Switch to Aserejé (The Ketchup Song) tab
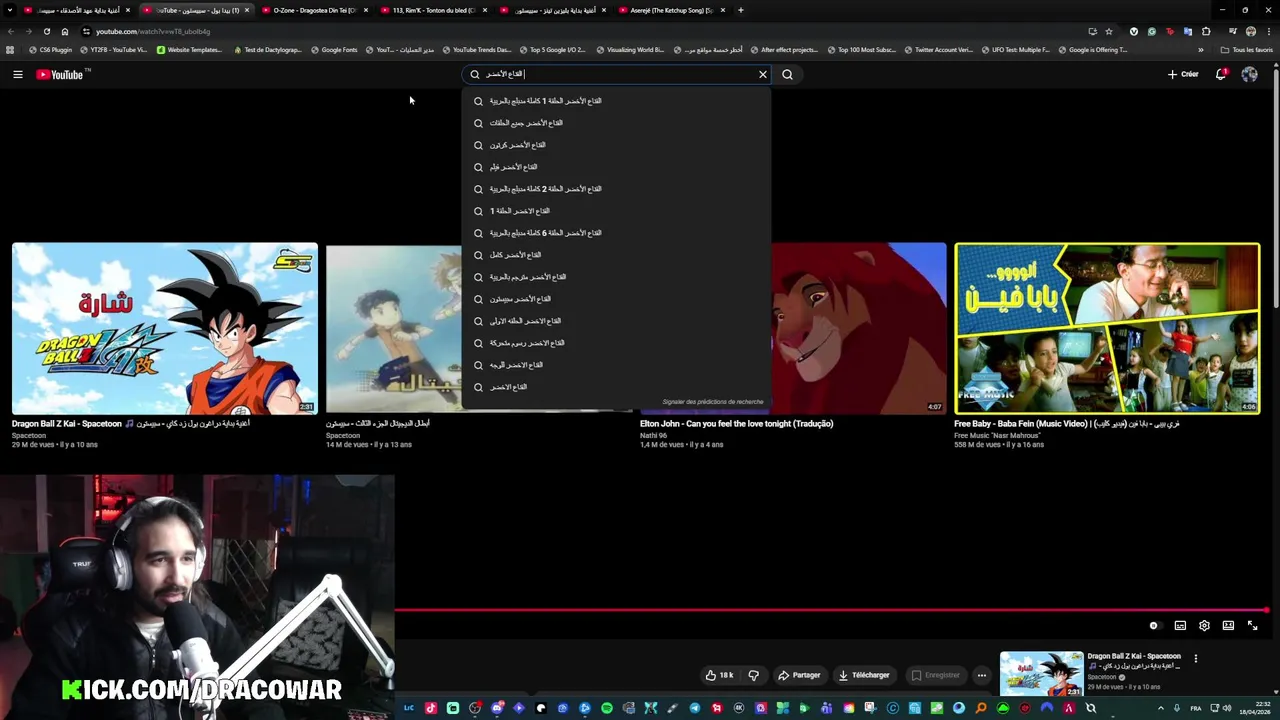 (x=671, y=10)
